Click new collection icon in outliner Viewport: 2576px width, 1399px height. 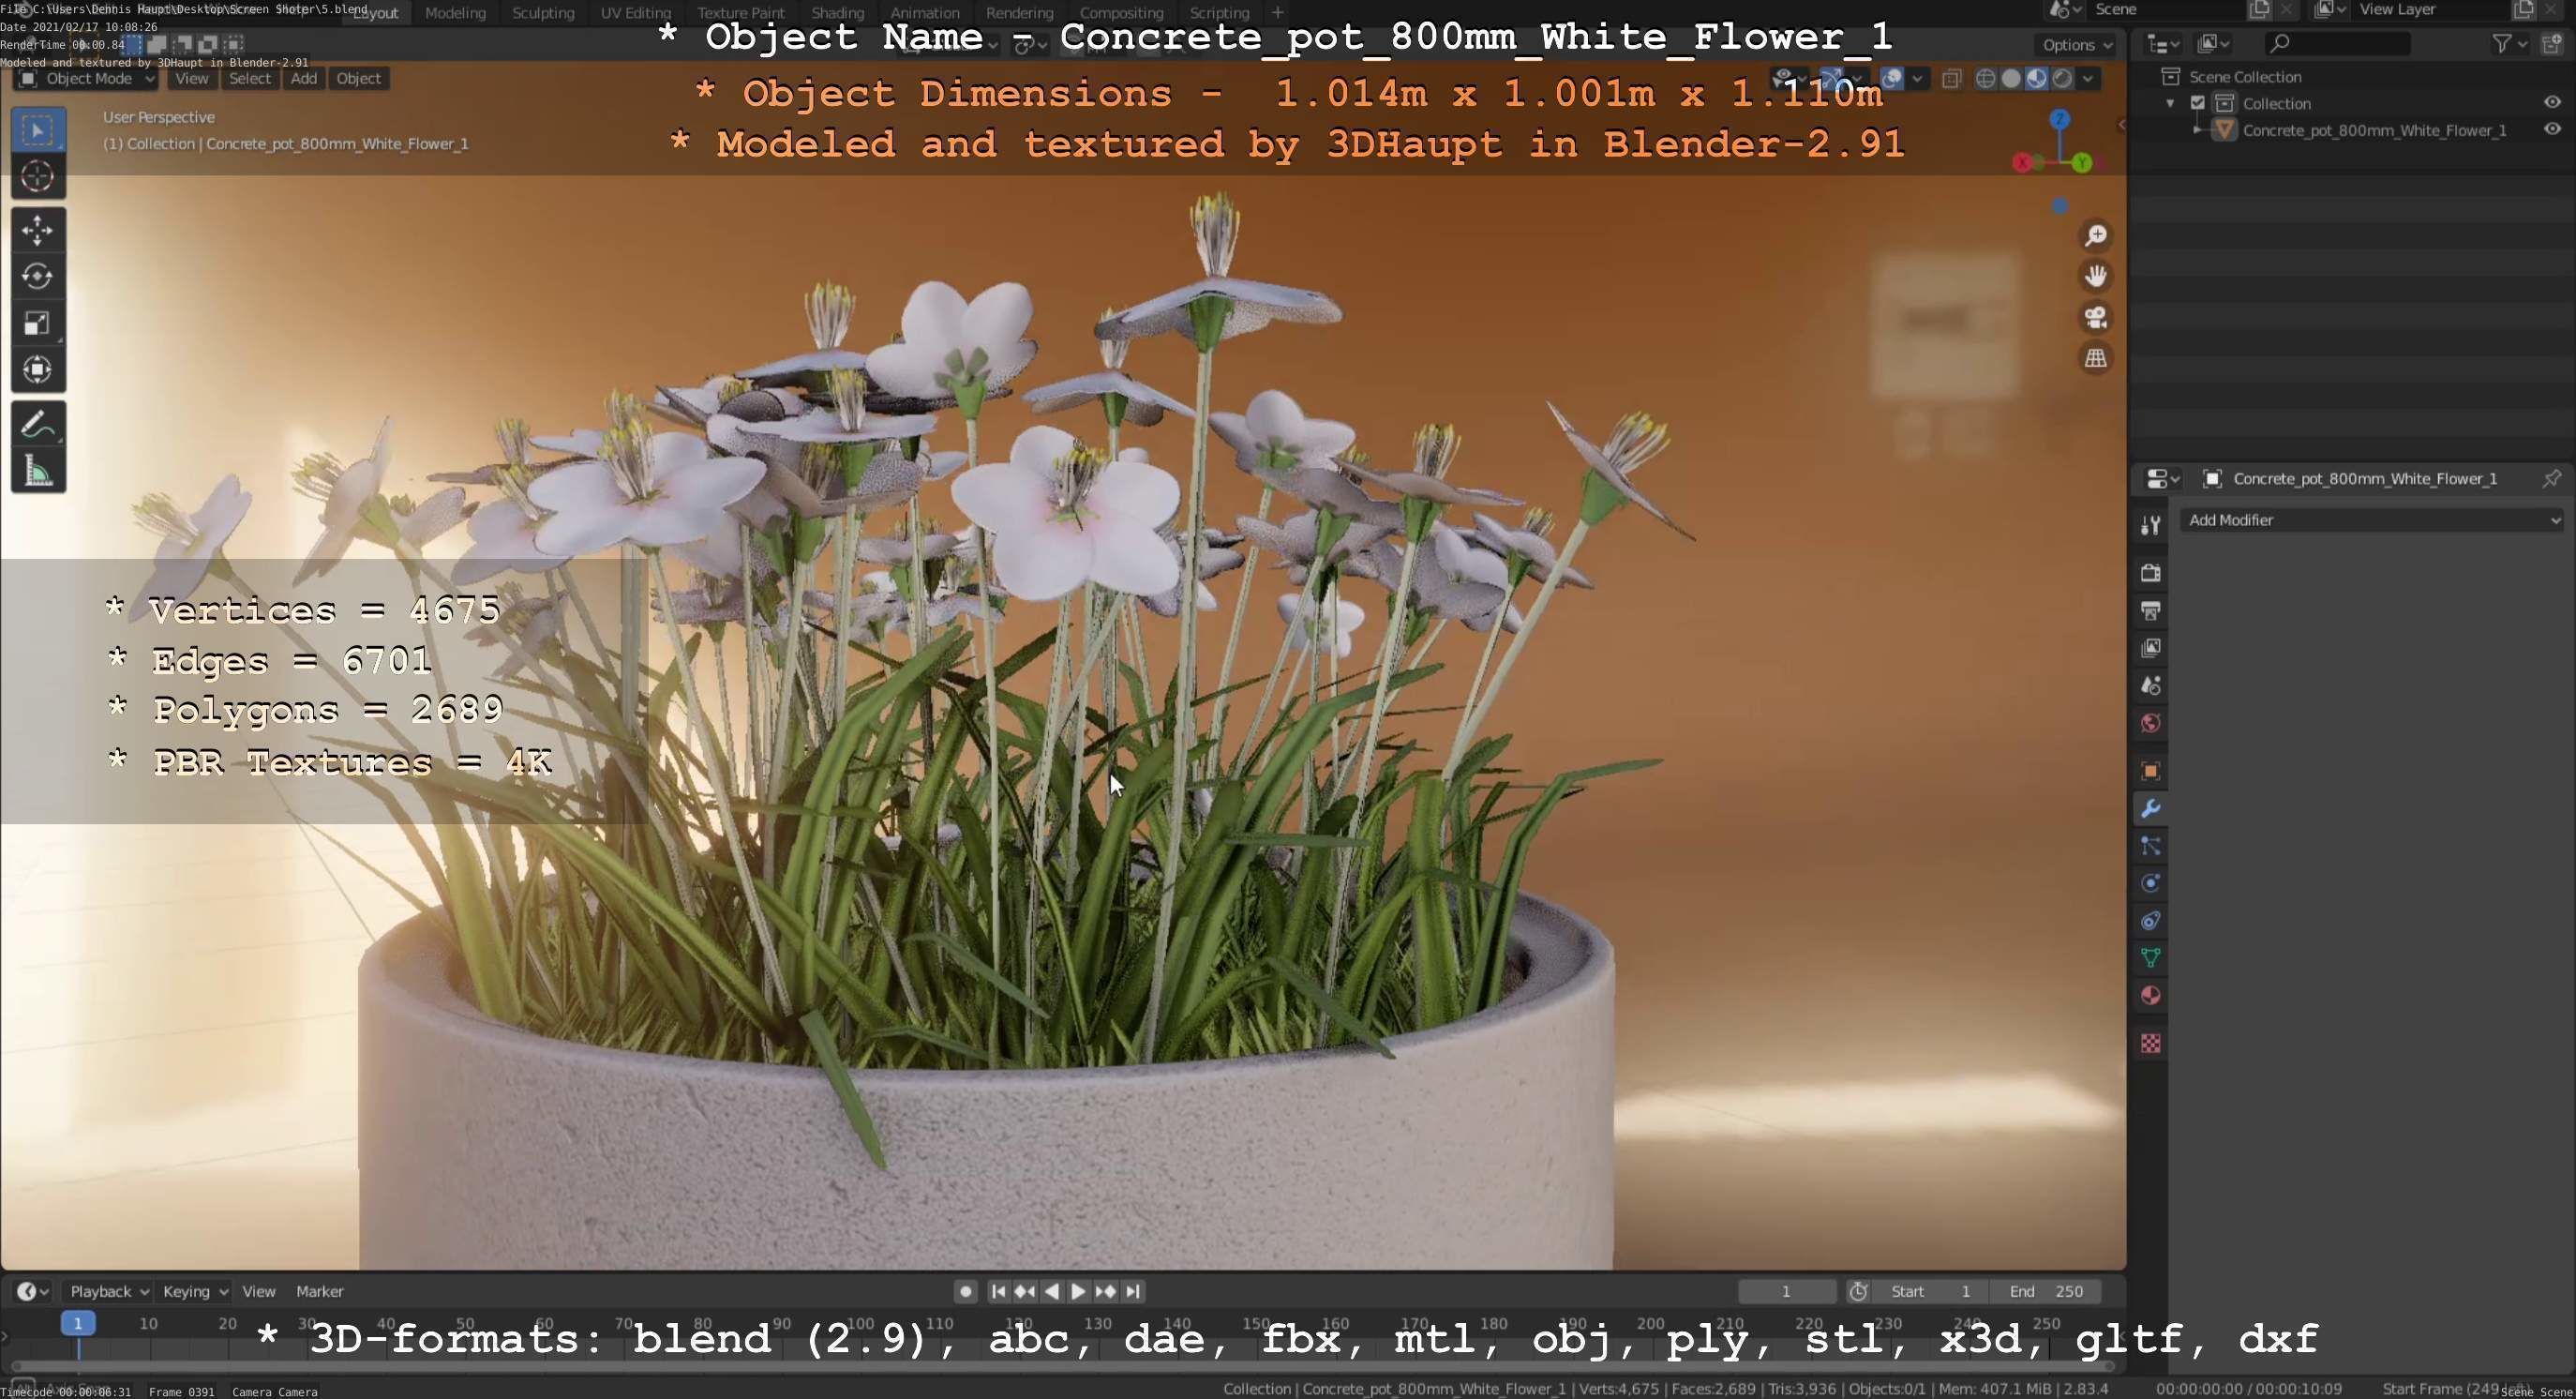pyautogui.click(x=2553, y=44)
